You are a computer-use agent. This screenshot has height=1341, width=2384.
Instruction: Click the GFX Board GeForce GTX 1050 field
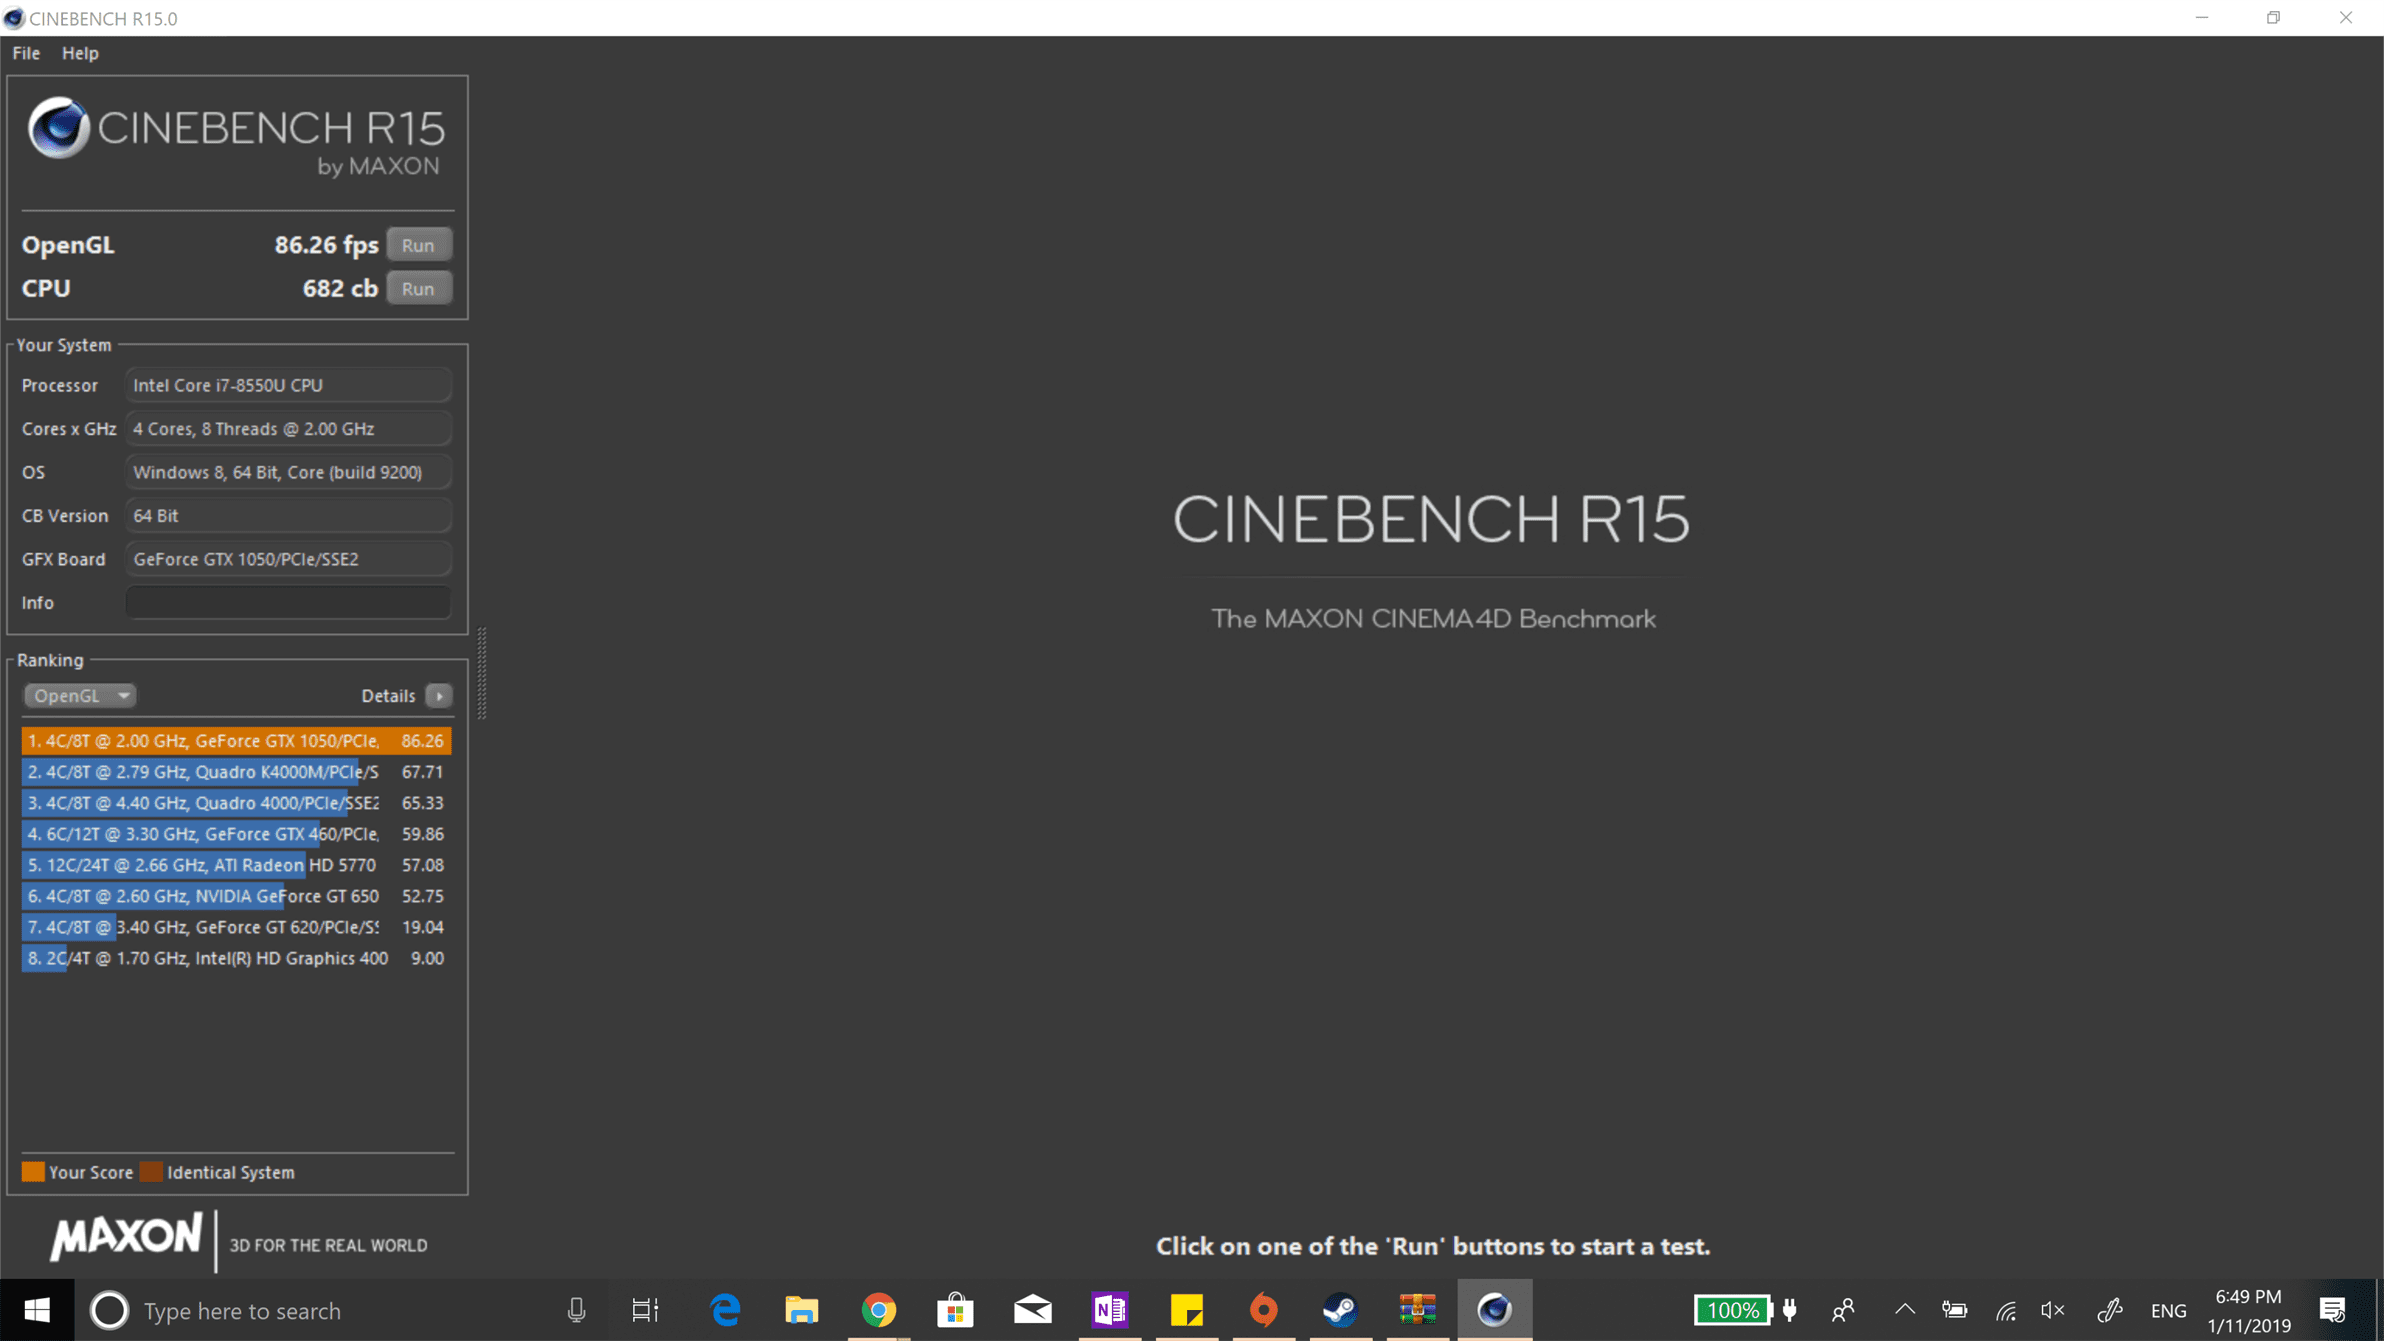coord(288,559)
